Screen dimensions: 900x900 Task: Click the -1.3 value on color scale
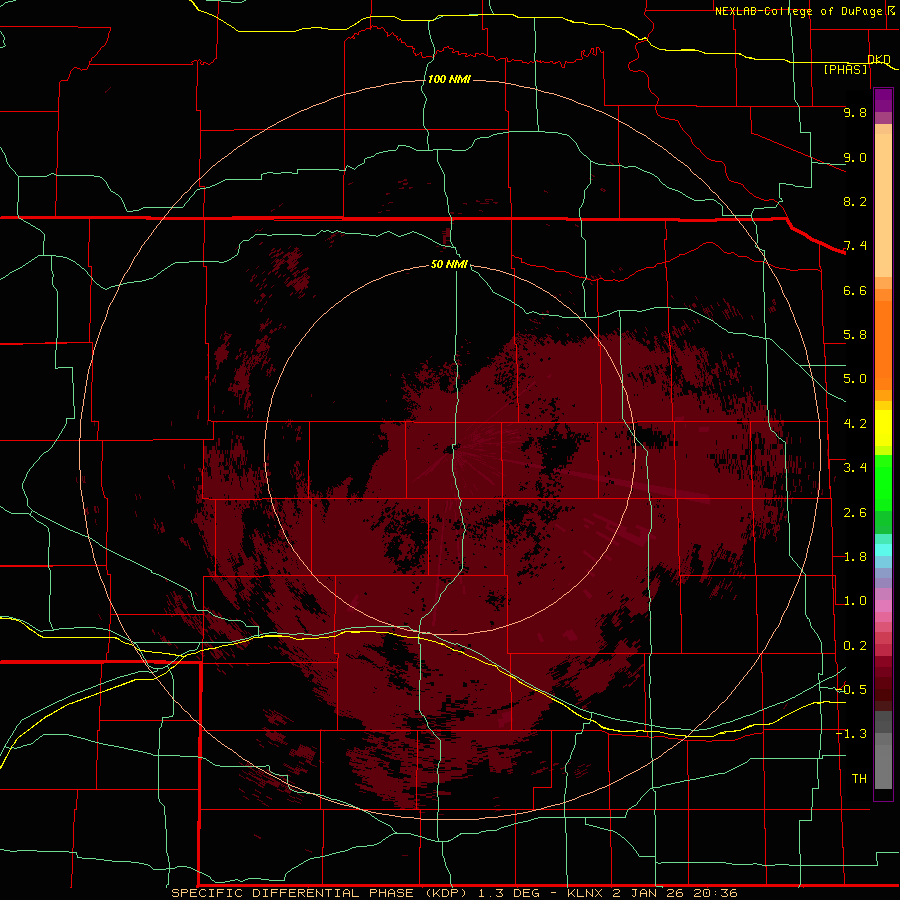click(x=851, y=734)
